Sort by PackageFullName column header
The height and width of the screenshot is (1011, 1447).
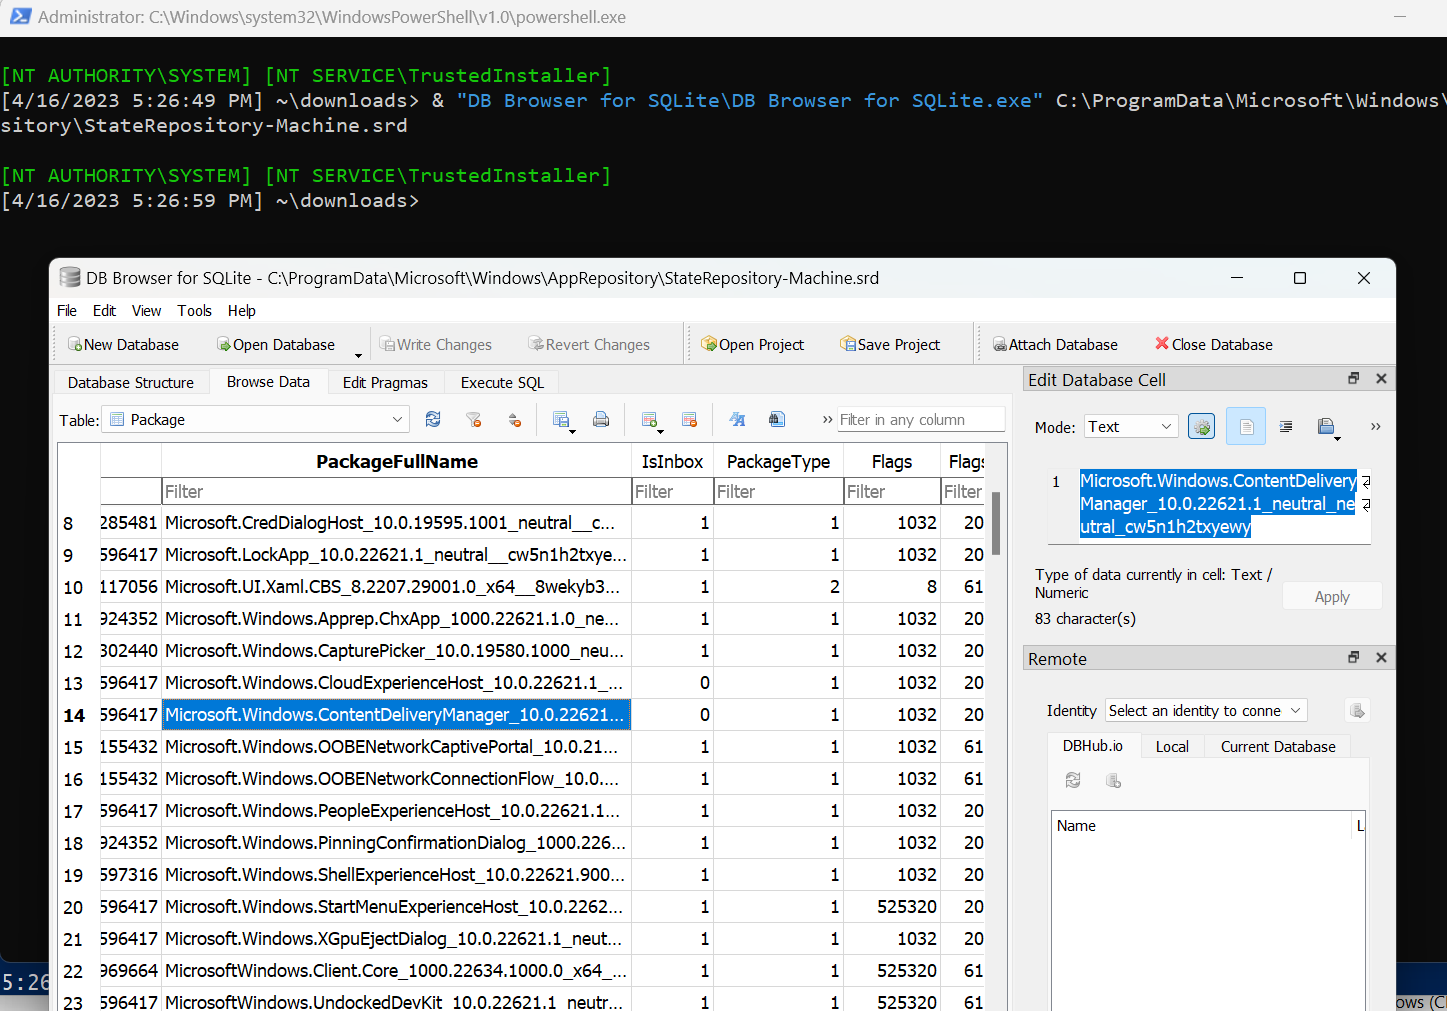397,462
